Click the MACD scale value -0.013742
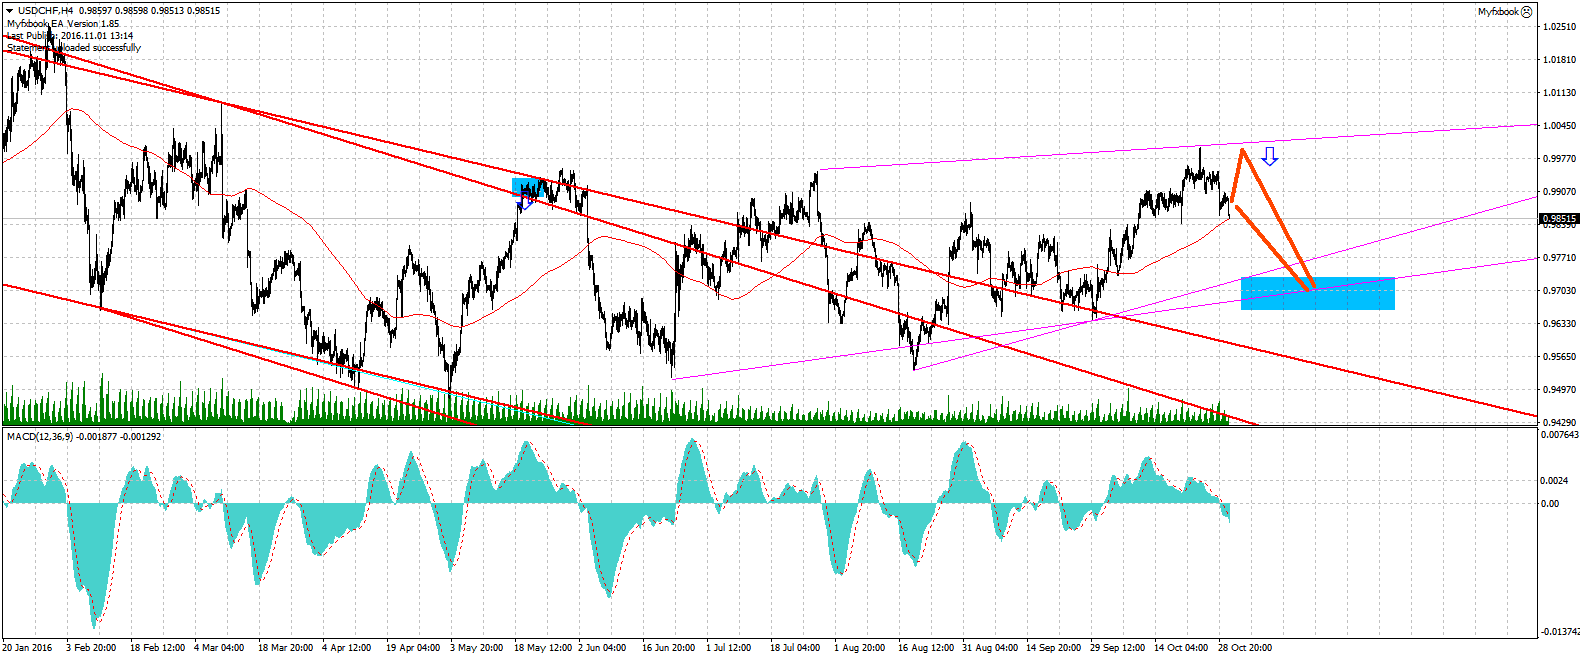 1560,632
